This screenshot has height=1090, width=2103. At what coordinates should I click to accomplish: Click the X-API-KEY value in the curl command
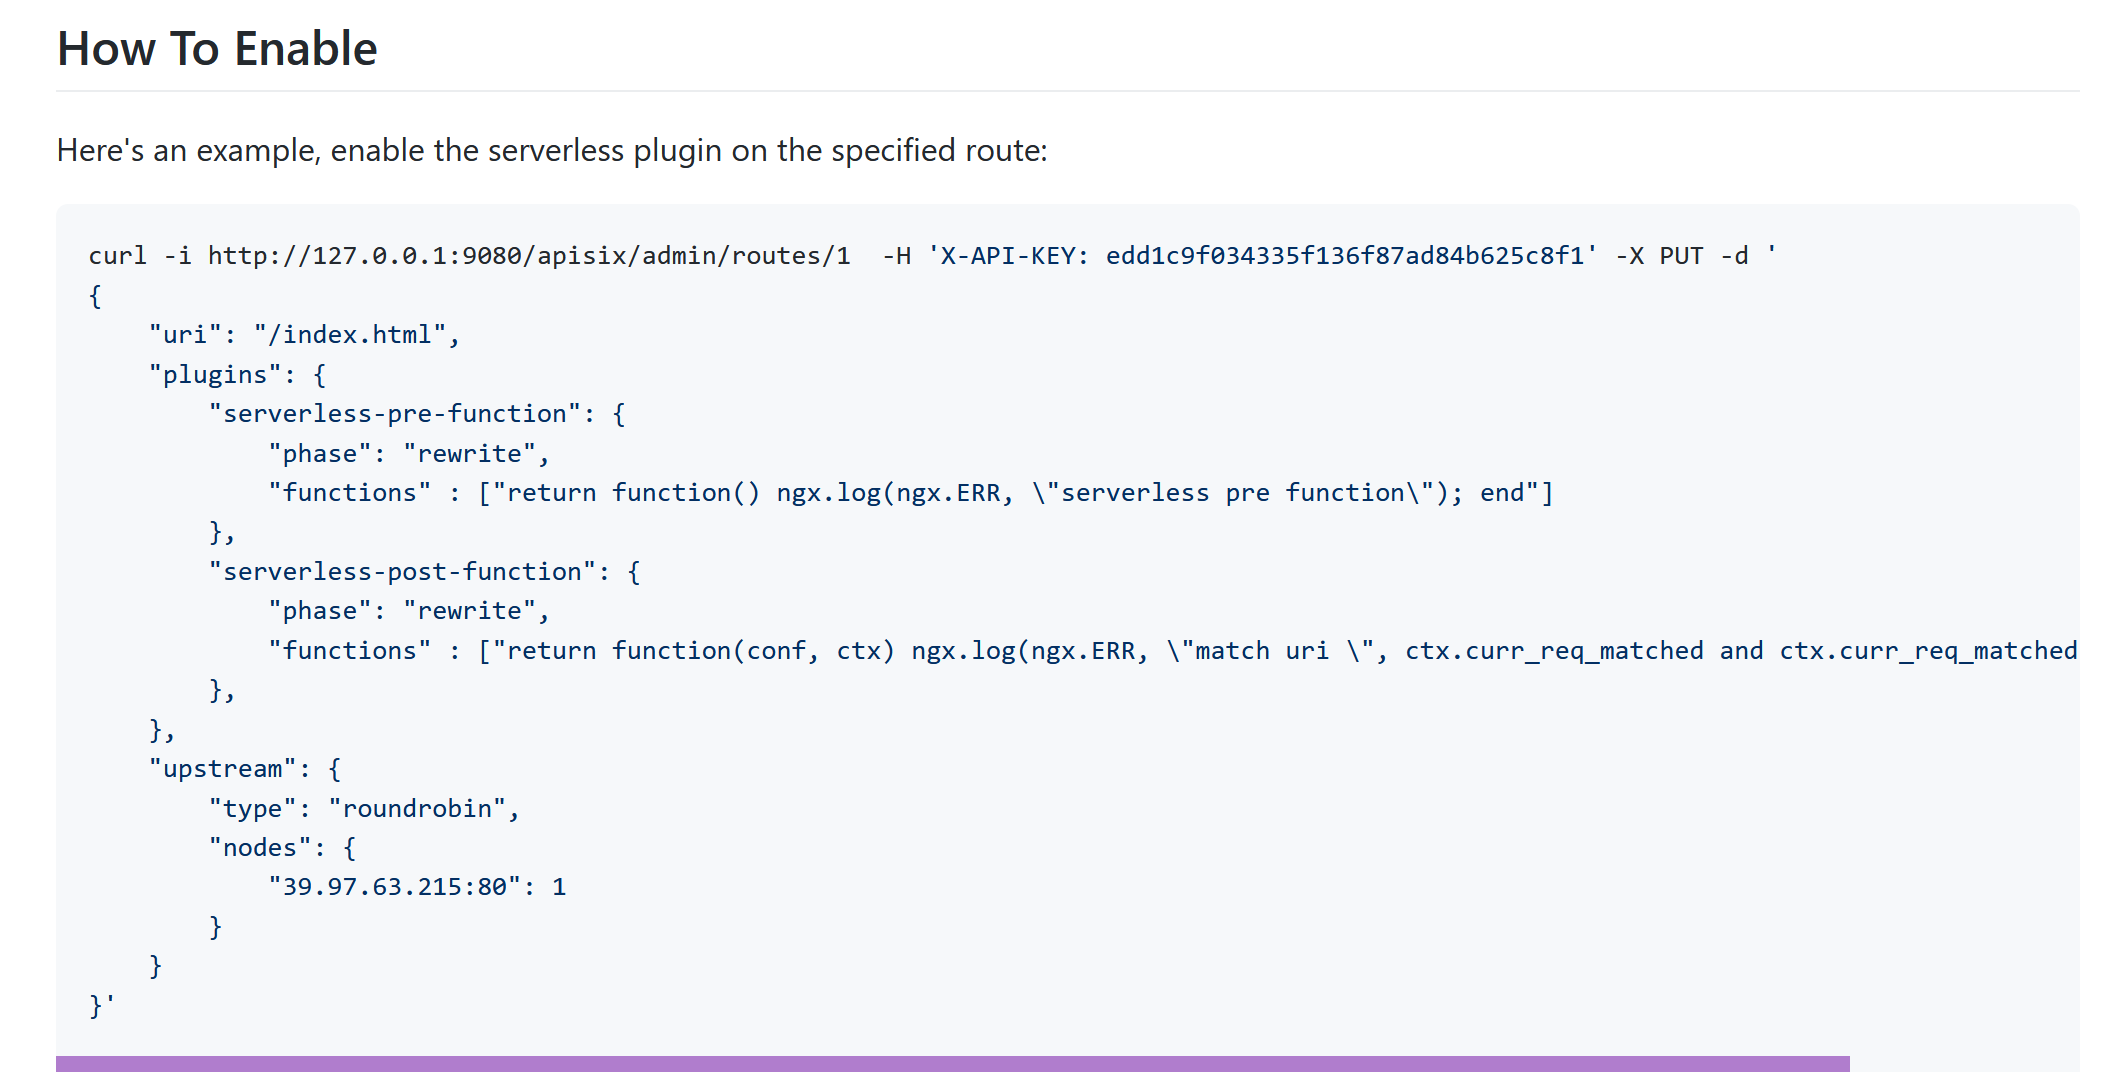click(1345, 256)
